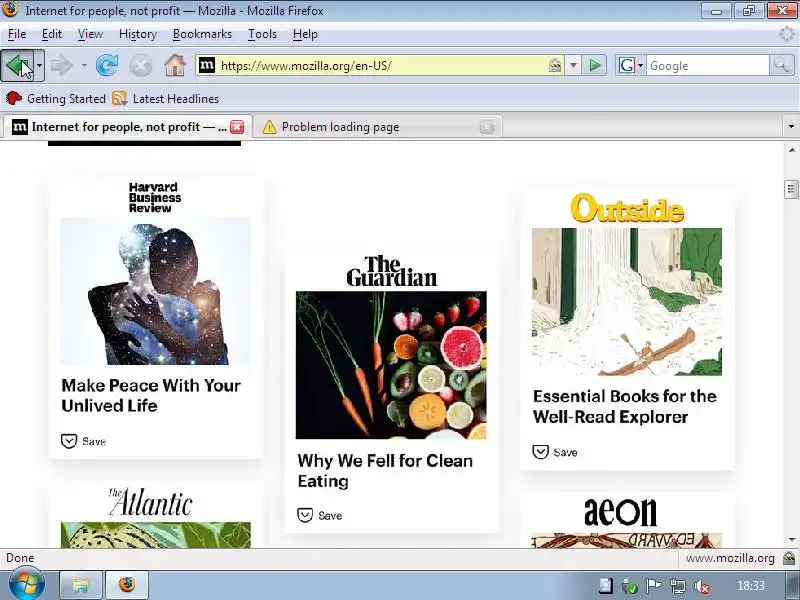
Task: Click The Atlantic logo
Action: pos(151,502)
